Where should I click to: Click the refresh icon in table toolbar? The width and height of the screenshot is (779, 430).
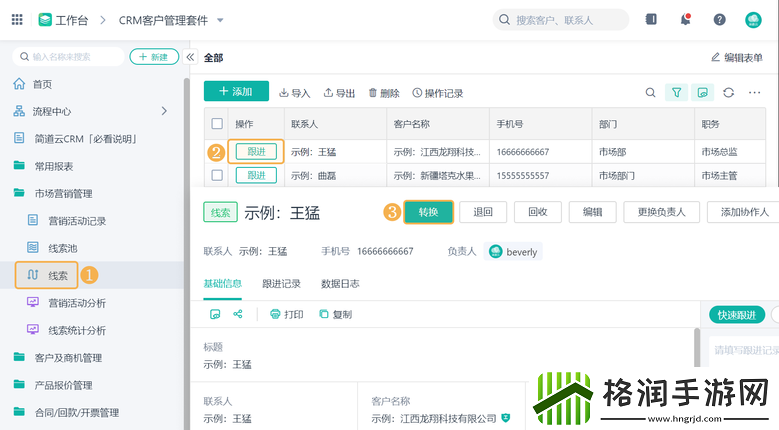pos(728,92)
